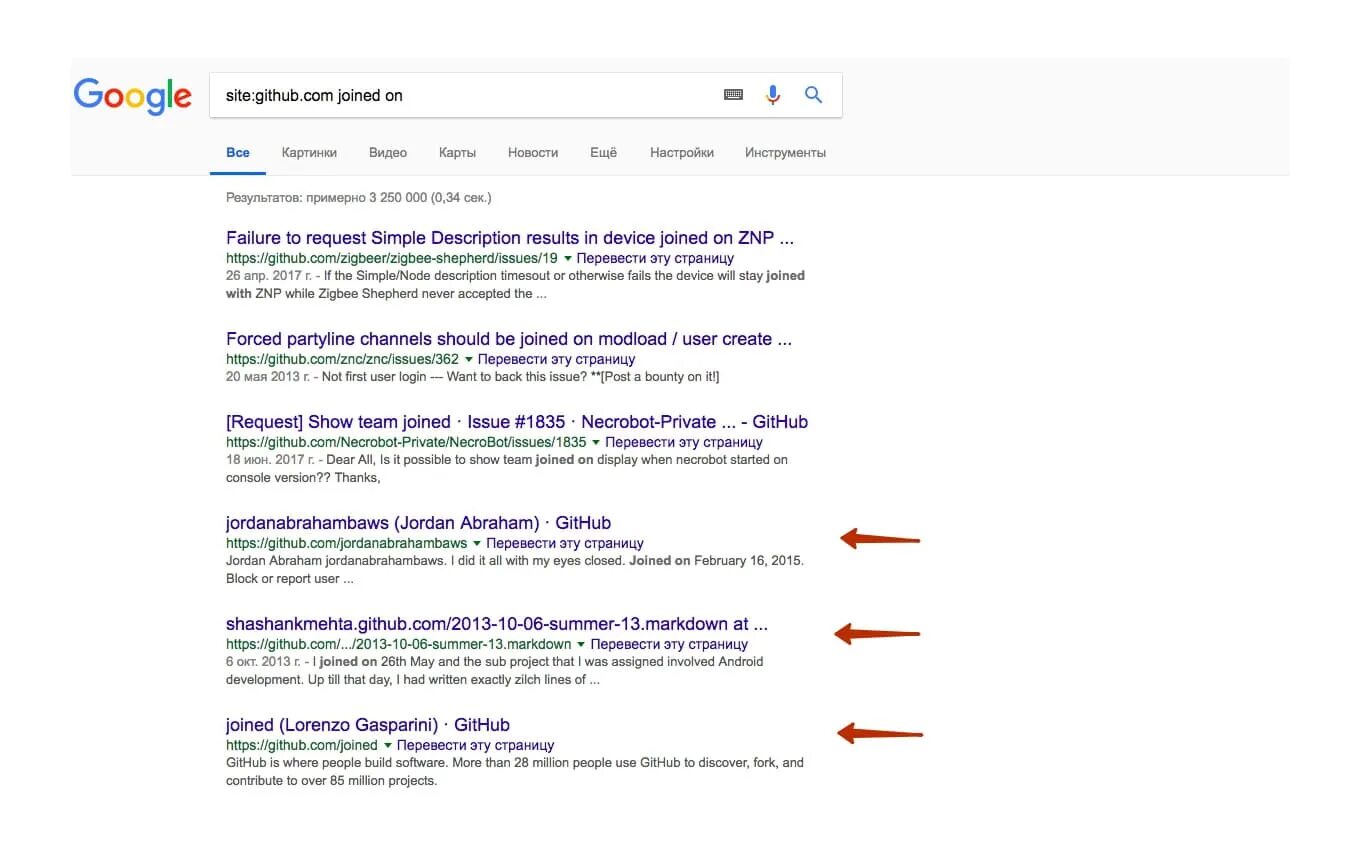The height and width of the screenshot is (850, 1360).
Task: Open '[Request] Show team joined' result
Action: pos(517,422)
